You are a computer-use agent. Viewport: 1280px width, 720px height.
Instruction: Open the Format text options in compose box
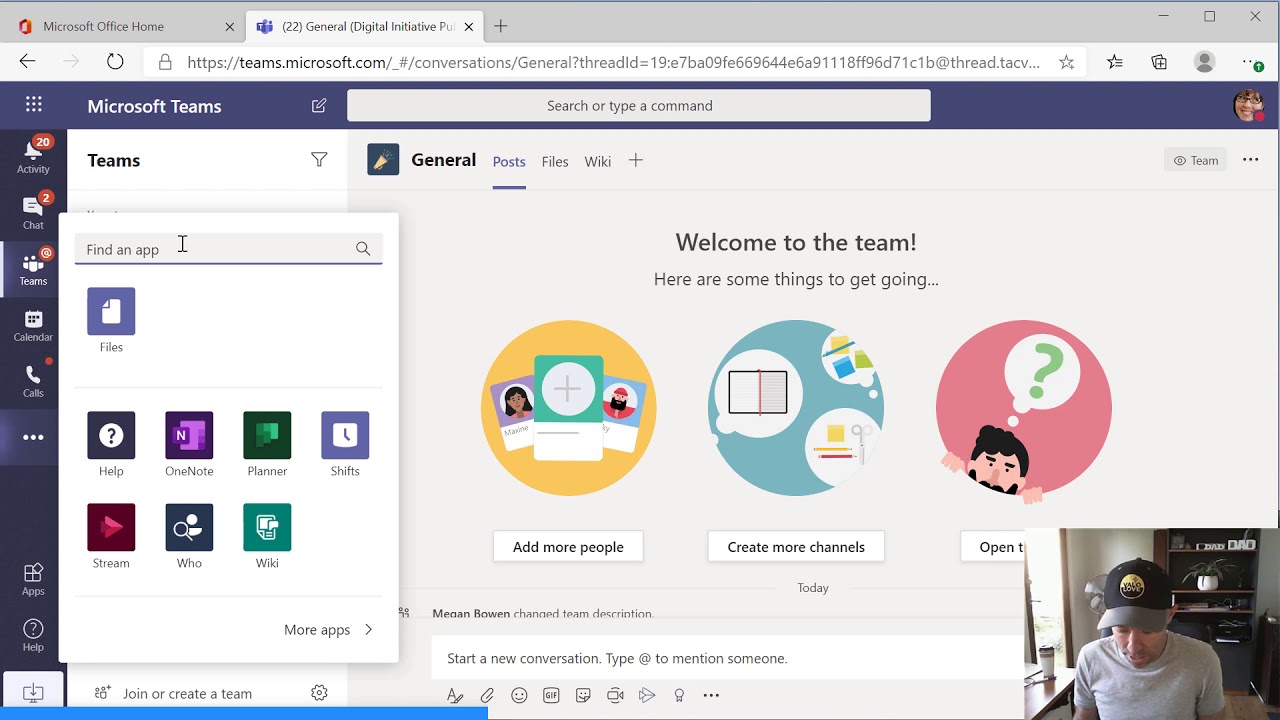[455, 695]
